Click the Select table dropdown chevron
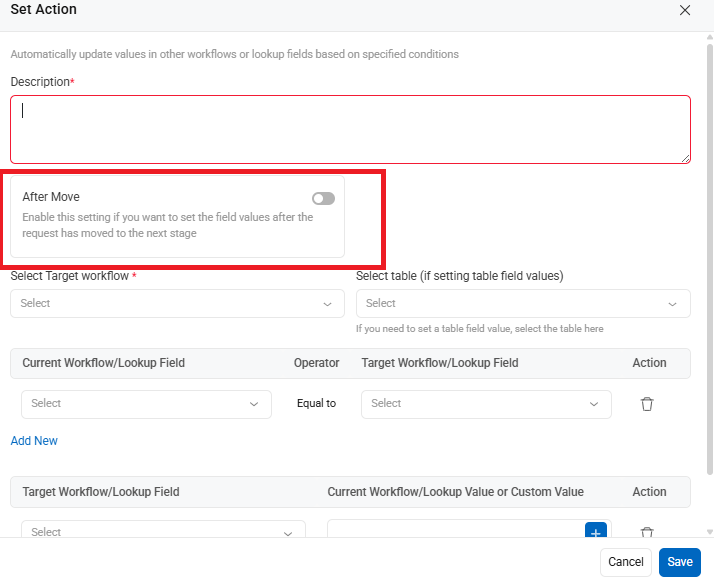 (672, 304)
